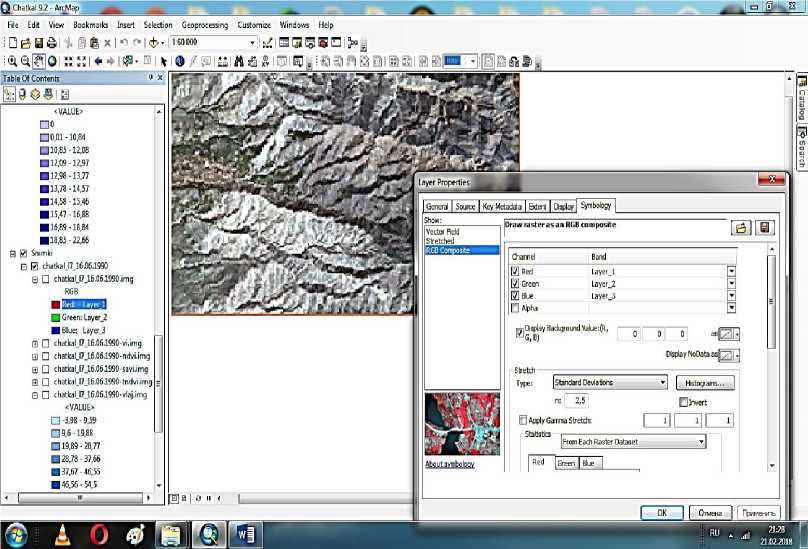Image resolution: width=808 pixels, height=549 pixels.
Task: Click the Save map icon
Action: click(39, 43)
